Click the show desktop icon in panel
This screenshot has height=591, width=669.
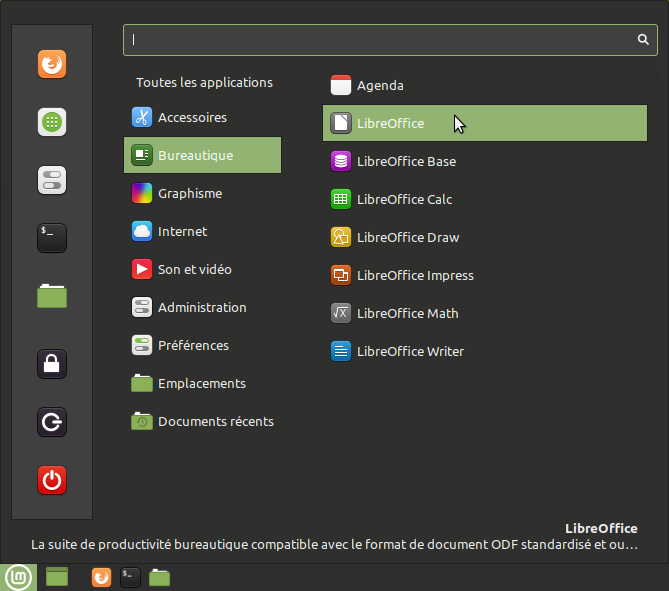57,577
